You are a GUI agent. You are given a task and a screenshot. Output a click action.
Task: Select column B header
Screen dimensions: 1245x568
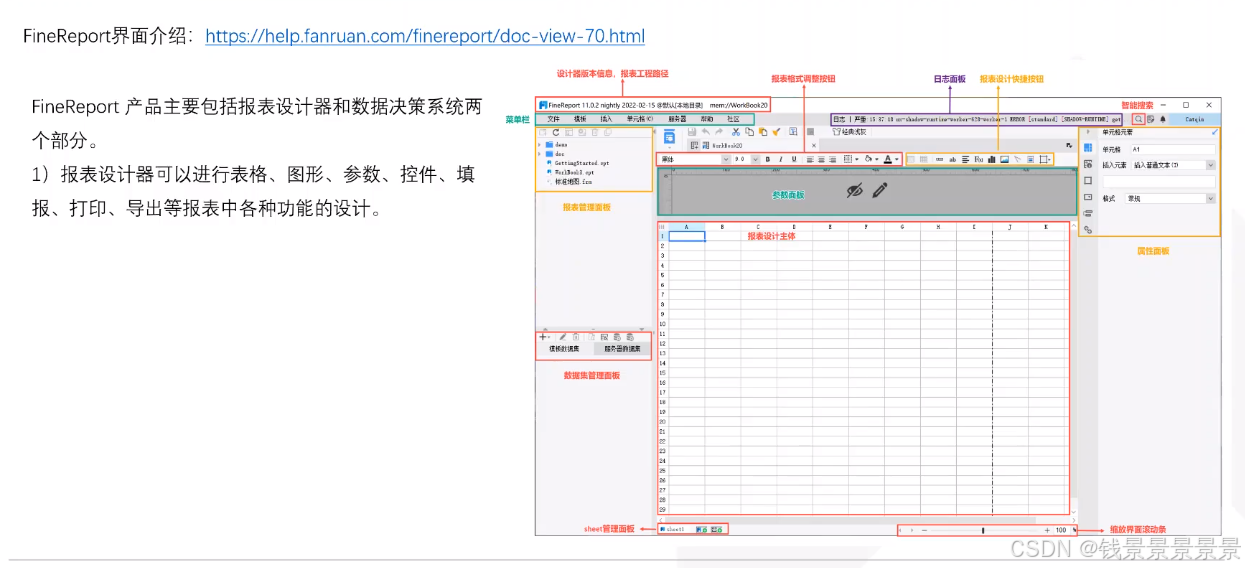click(723, 227)
